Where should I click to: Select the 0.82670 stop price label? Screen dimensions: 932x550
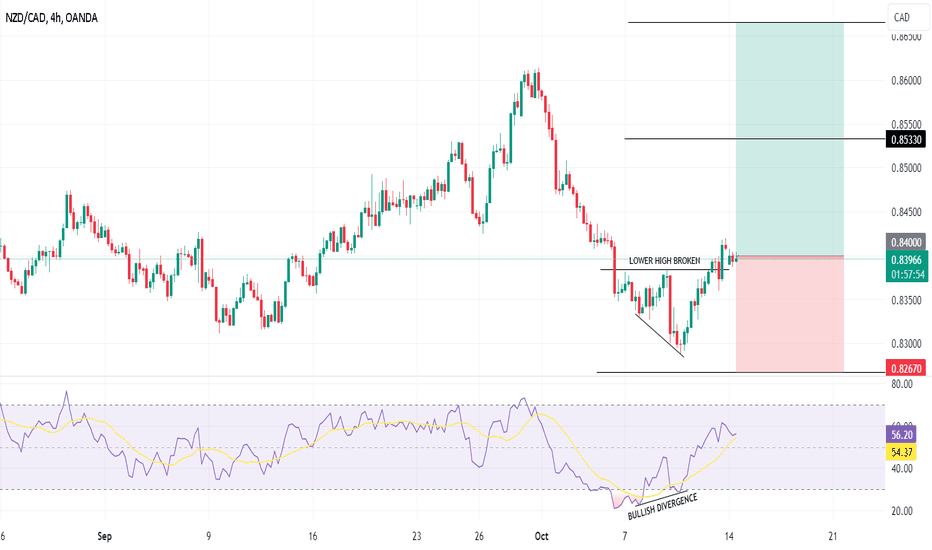click(x=905, y=368)
